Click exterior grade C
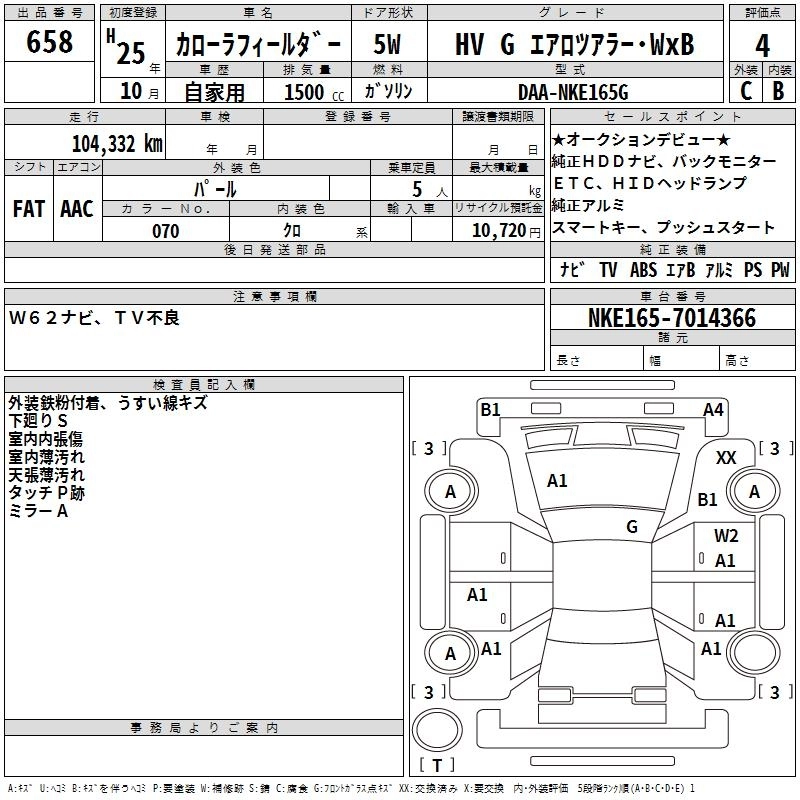This screenshot has height=800, width=800. [x=746, y=91]
